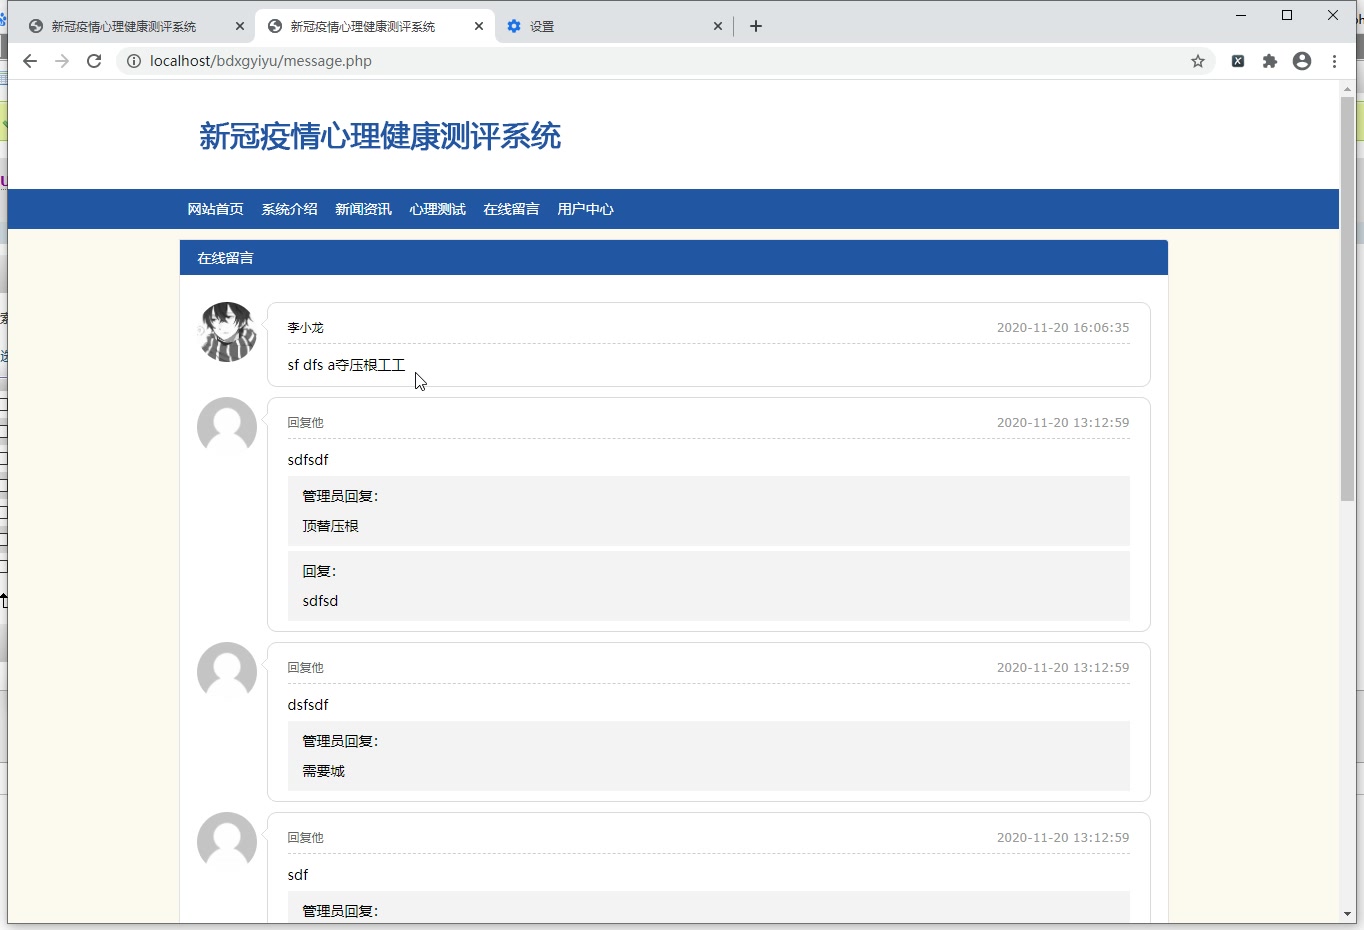Viewport: 1364px width, 930px height.
Task: Click the reply text sdfsd
Action: pyautogui.click(x=320, y=601)
